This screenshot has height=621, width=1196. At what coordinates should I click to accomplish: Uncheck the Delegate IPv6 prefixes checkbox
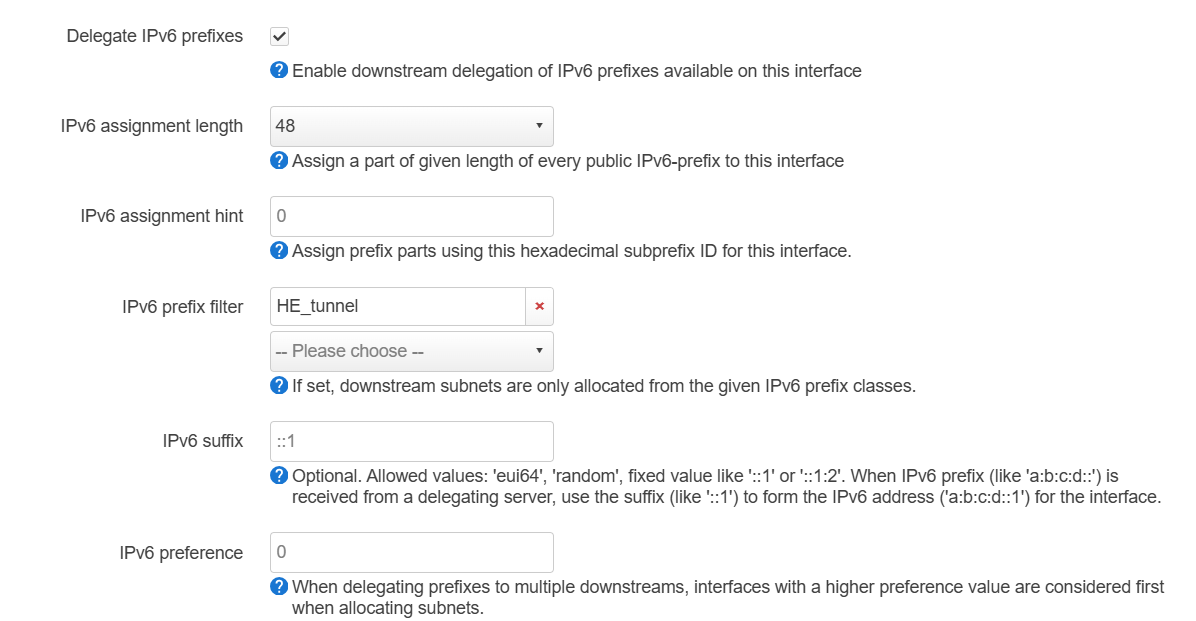(x=279, y=37)
